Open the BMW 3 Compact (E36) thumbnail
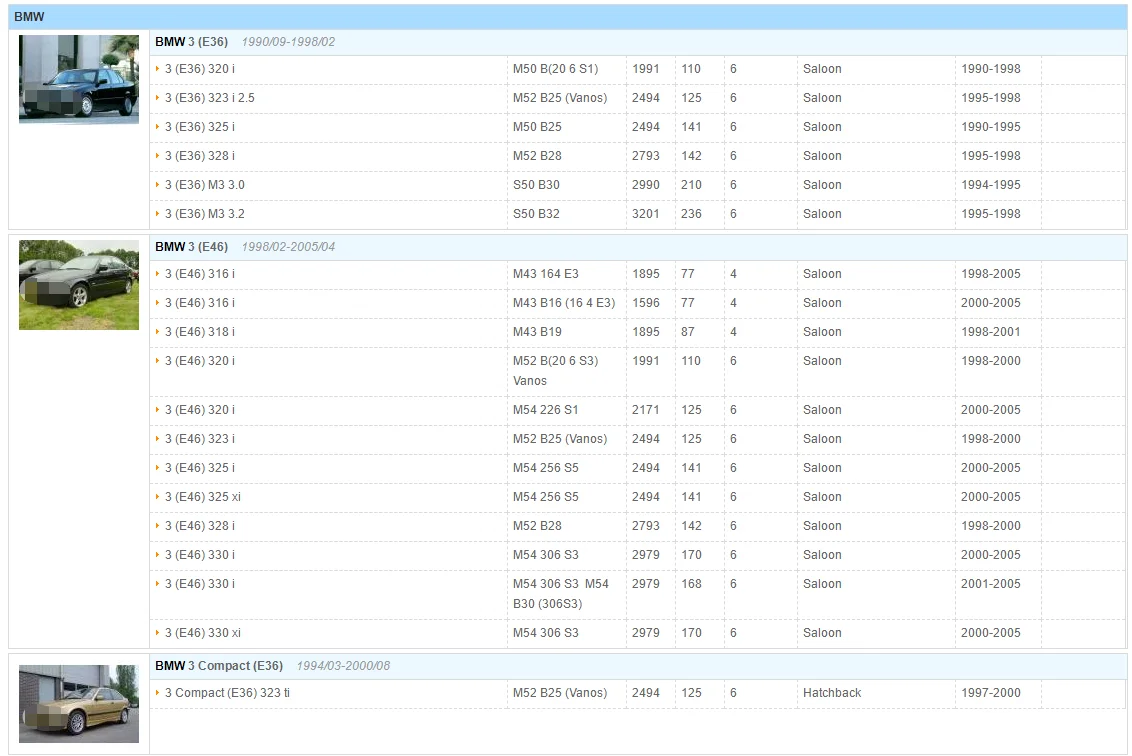The image size is (1132, 756). pyautogui.click(x=79, y=704)
